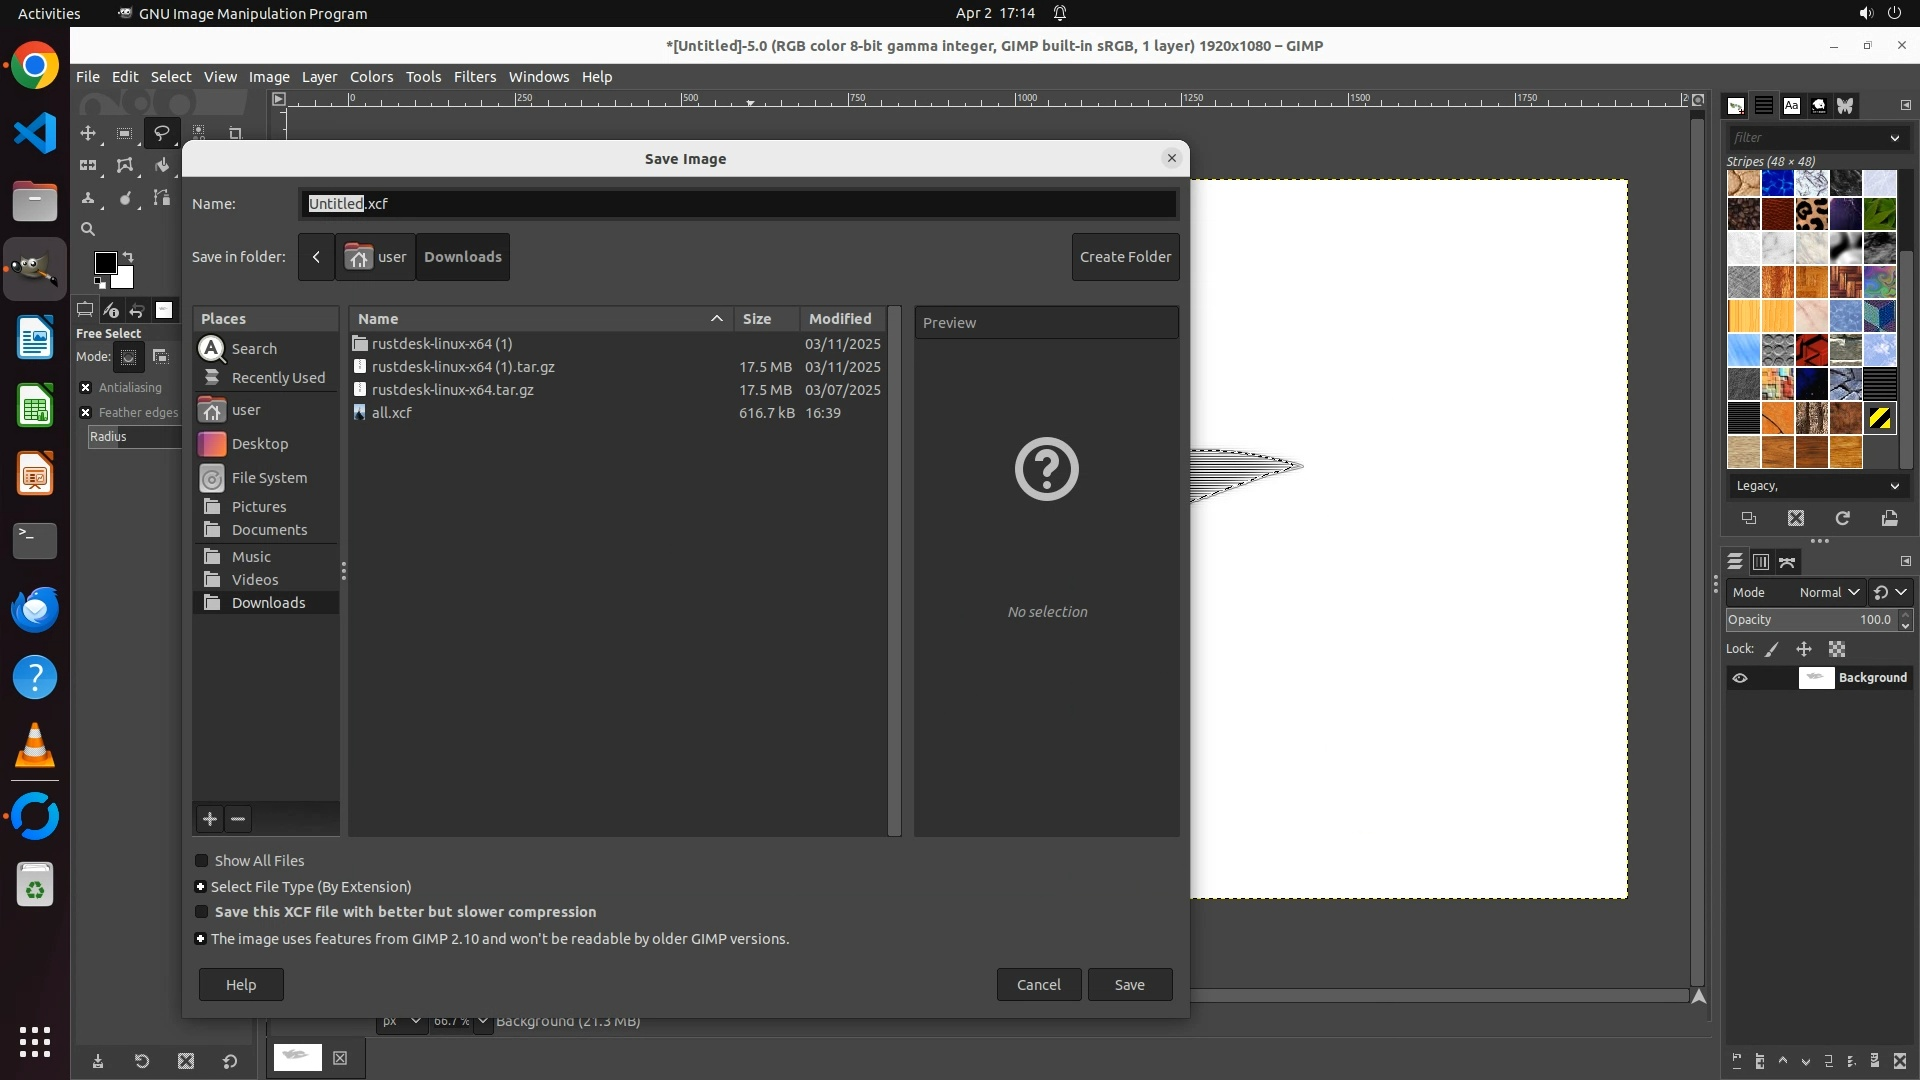Choose the Bucket Fill tool

pos(161,166)
